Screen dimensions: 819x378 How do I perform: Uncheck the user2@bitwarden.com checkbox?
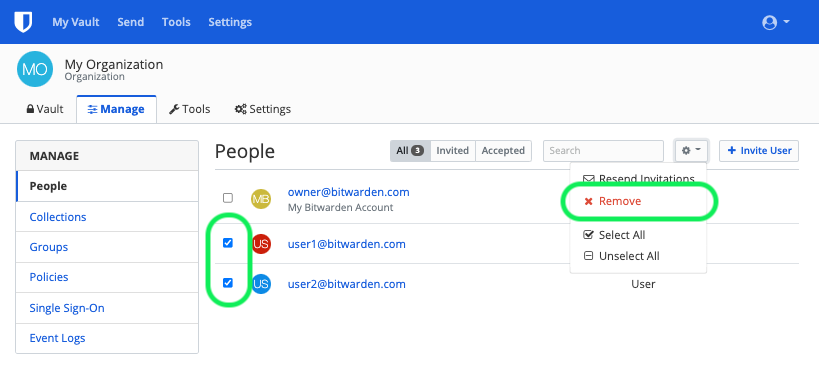228,283
